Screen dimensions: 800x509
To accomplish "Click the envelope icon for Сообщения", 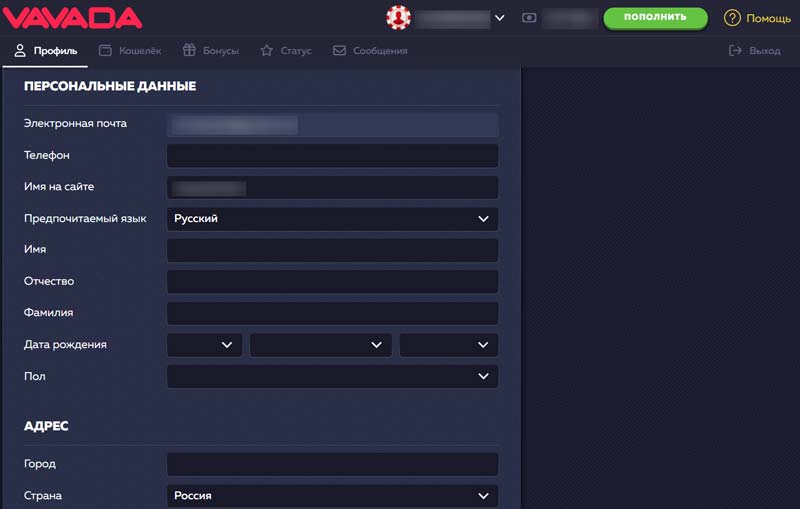I will (x=340, y=50).
